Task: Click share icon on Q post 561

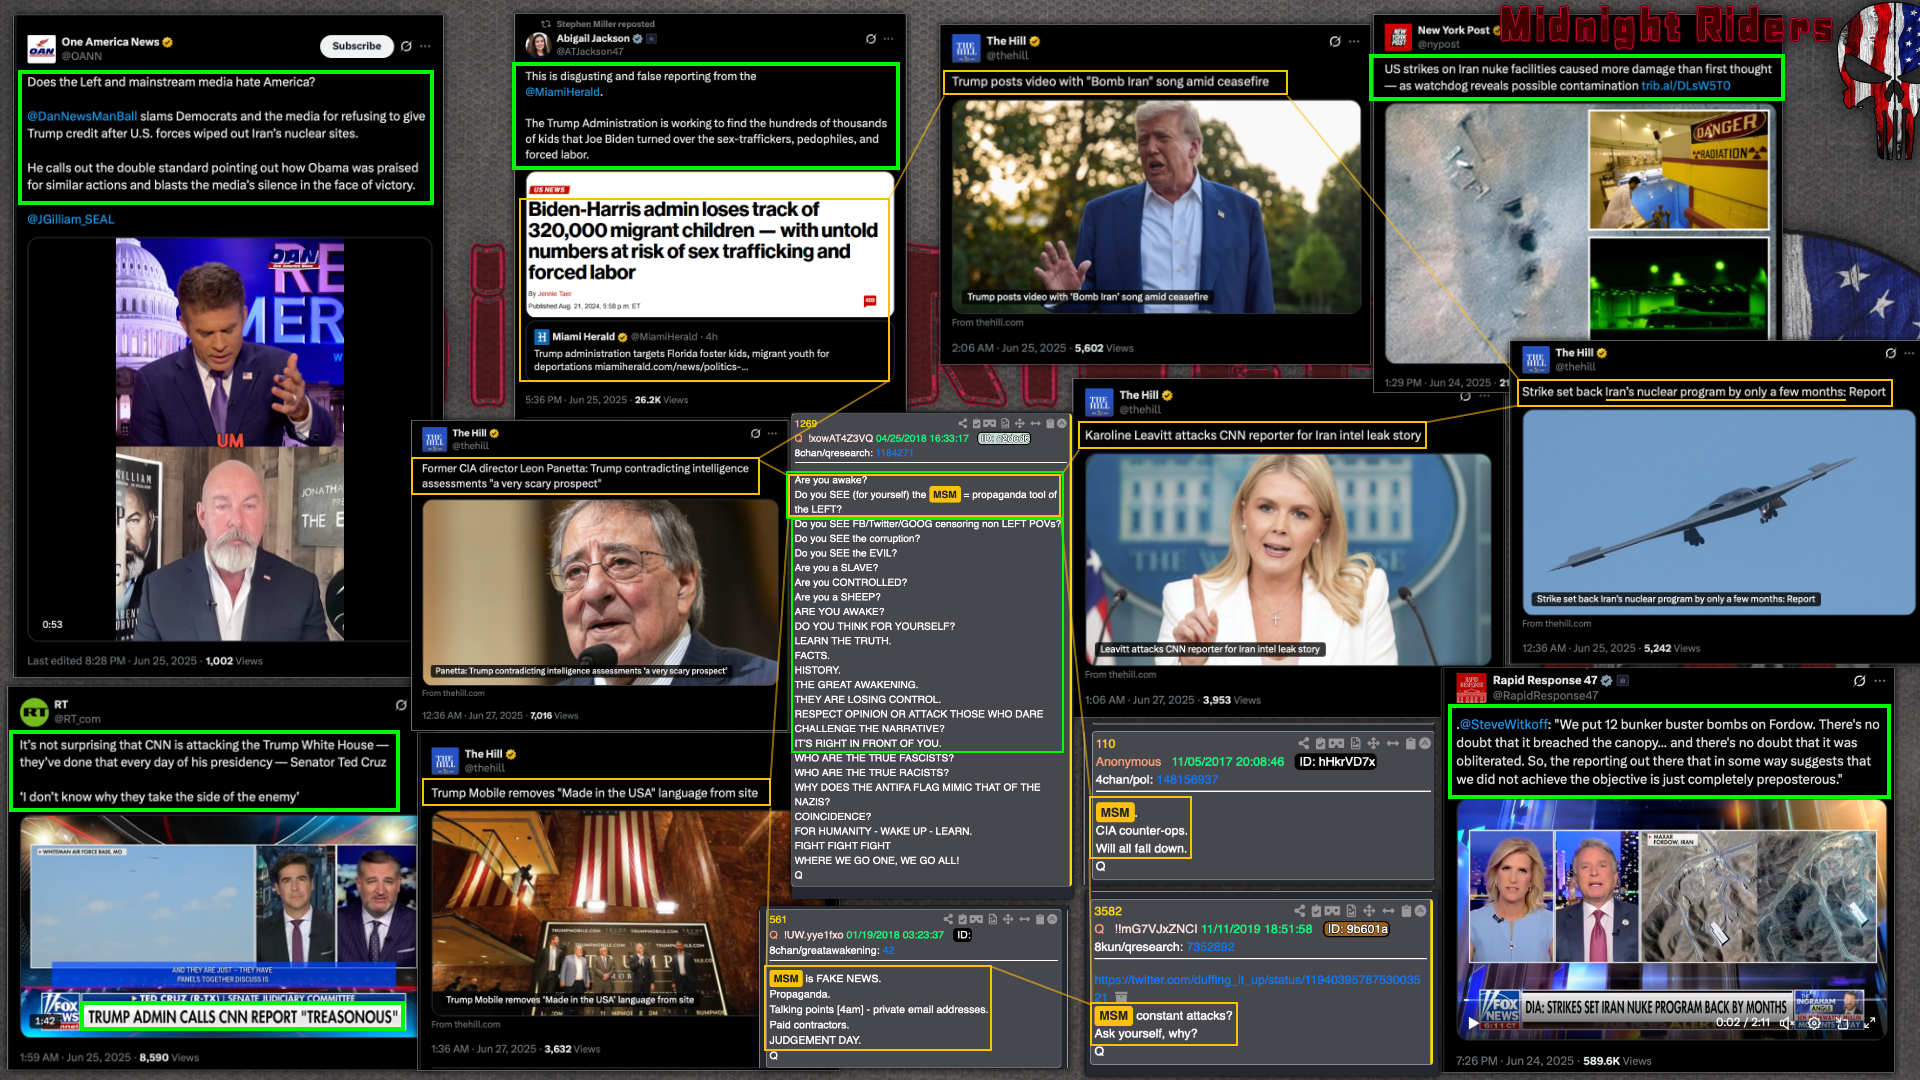Action: (948, 919)
